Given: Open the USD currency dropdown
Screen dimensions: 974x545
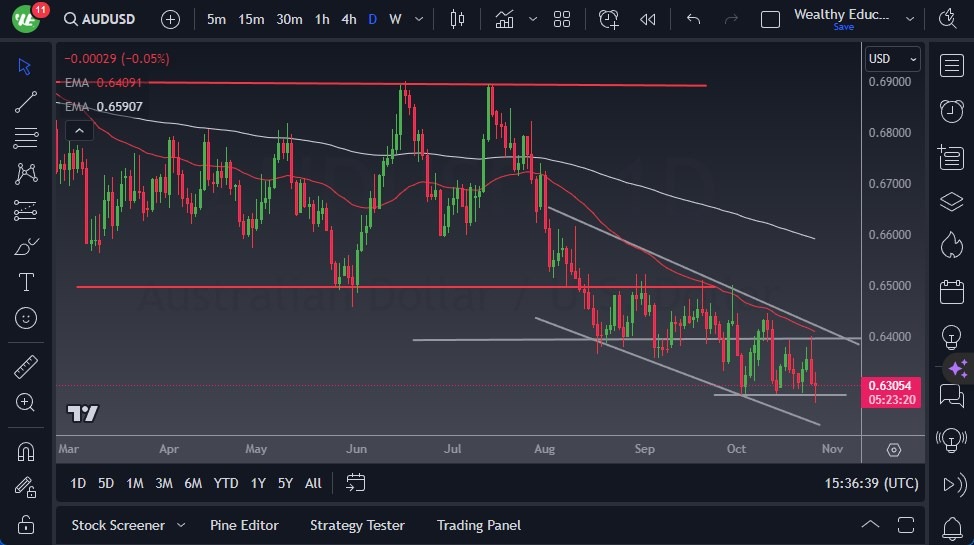Looking at the screenshot, I should (892, 59).
